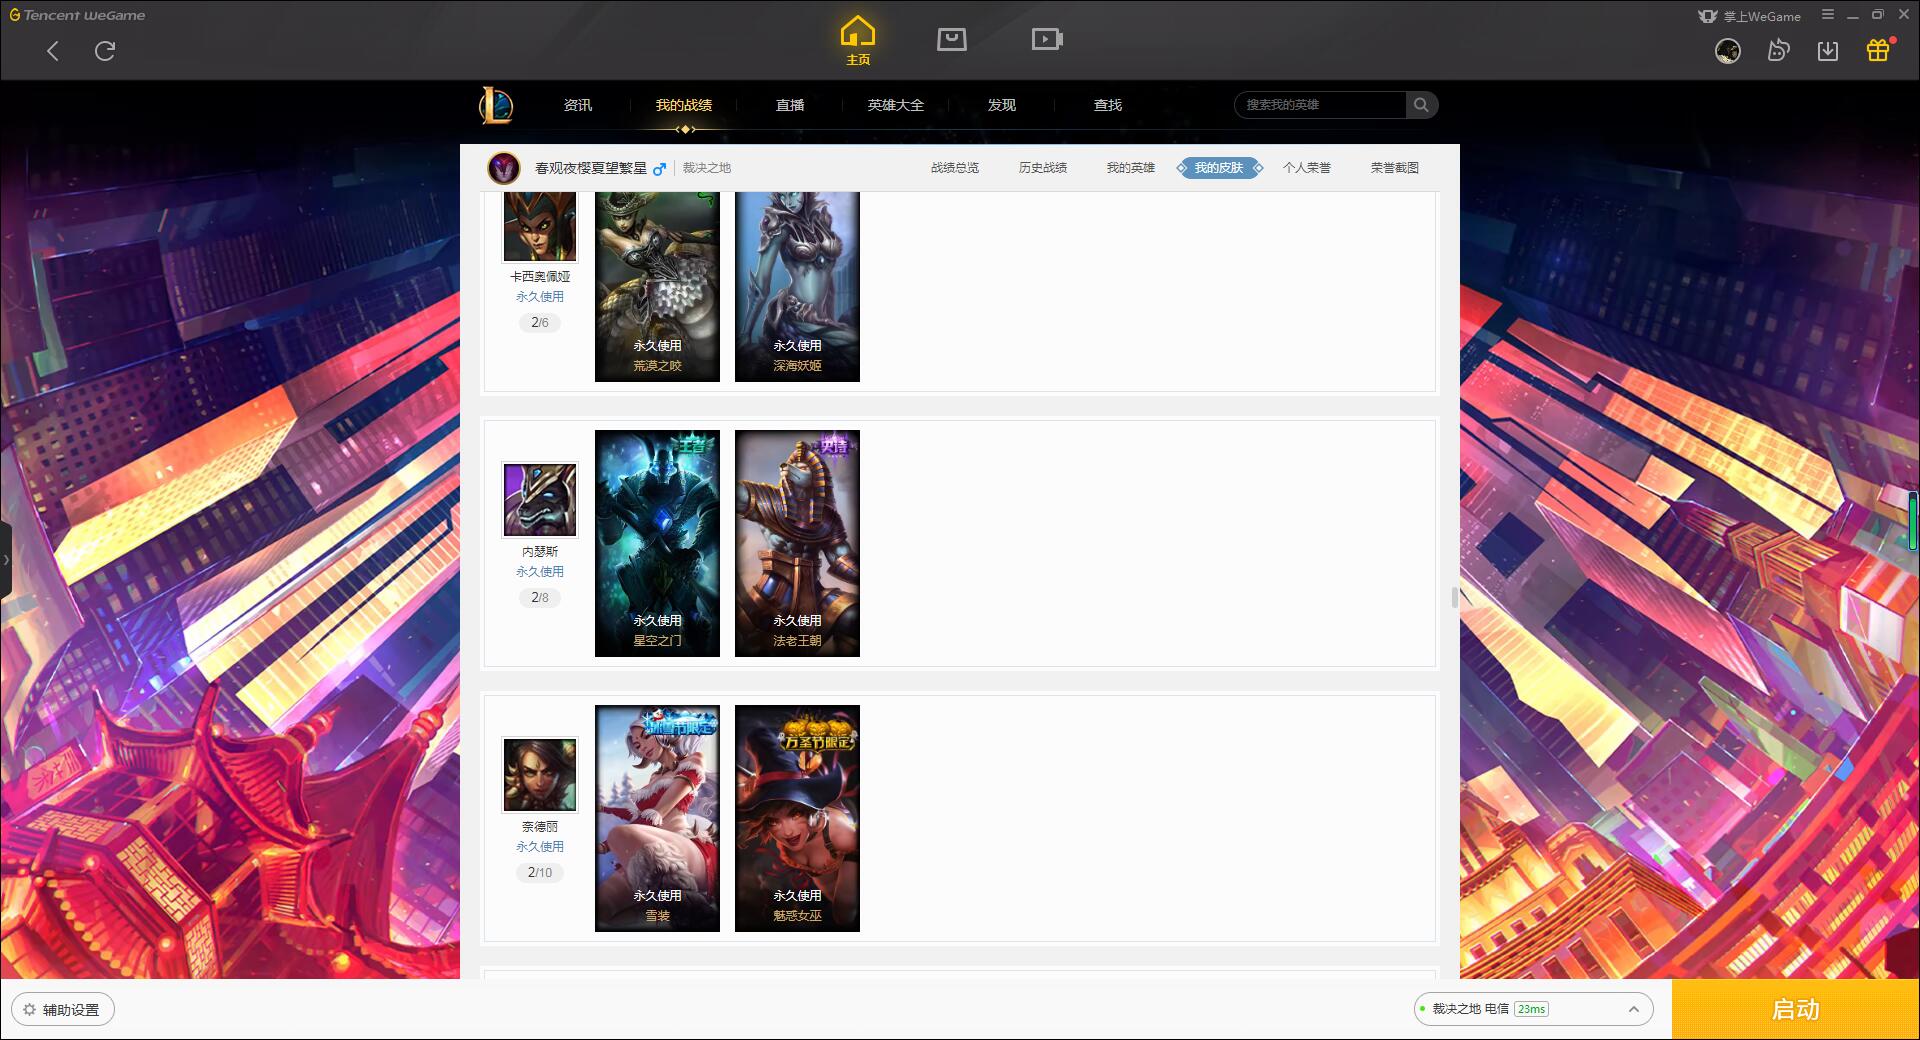
Task: Click the search magnifier icon
Action: [1421, 105]
